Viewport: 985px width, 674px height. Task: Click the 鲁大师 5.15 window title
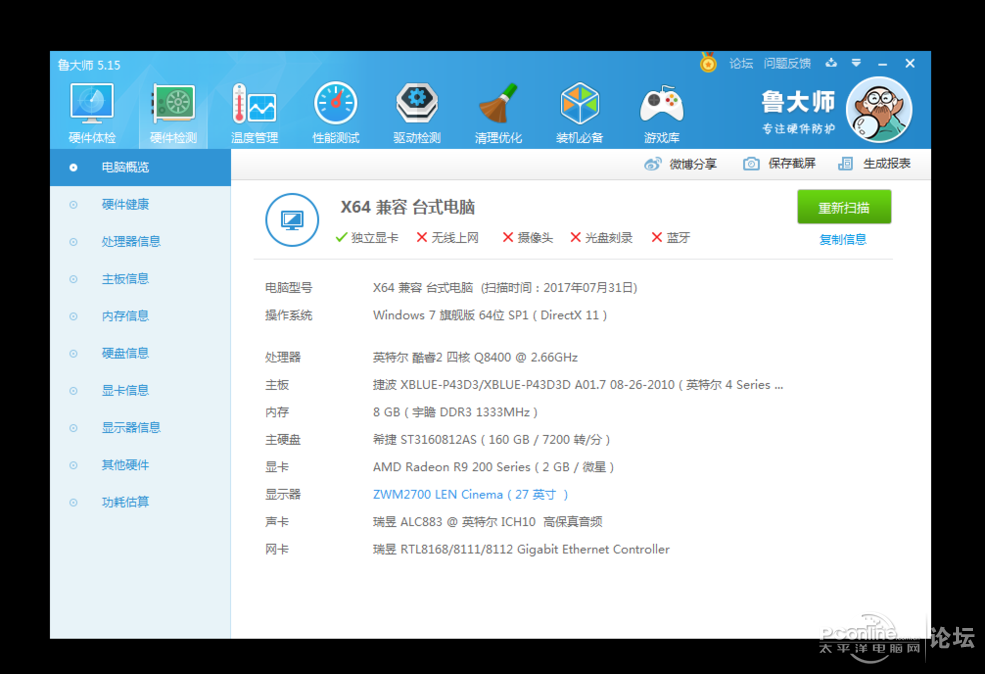89,65
